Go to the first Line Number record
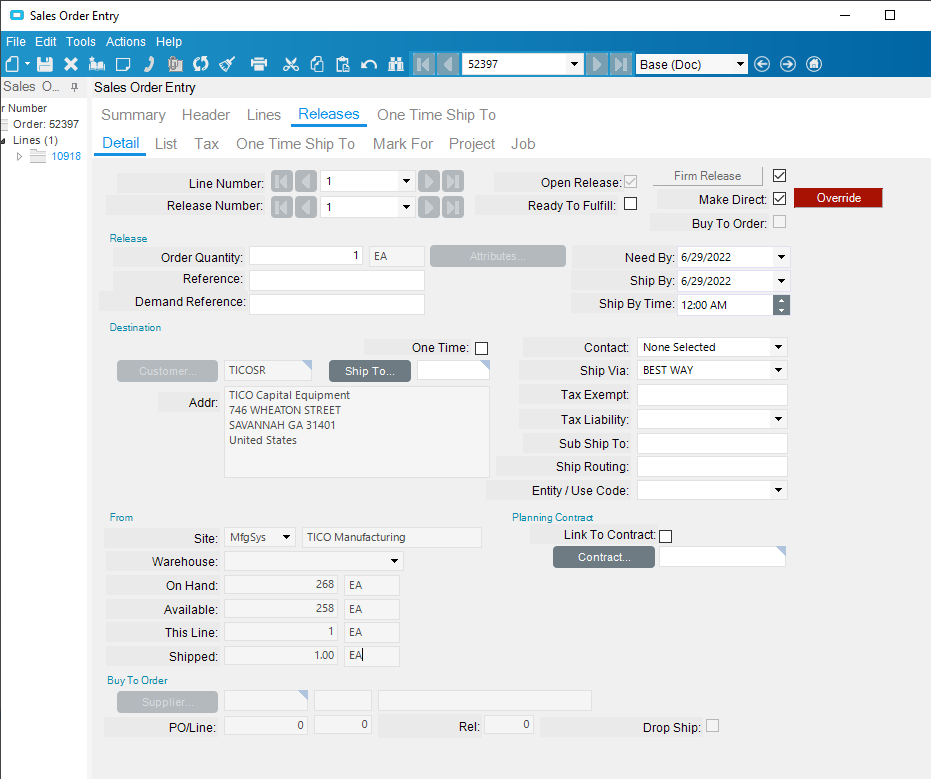The width and height of the screenshot is (931, 779). 282,181
